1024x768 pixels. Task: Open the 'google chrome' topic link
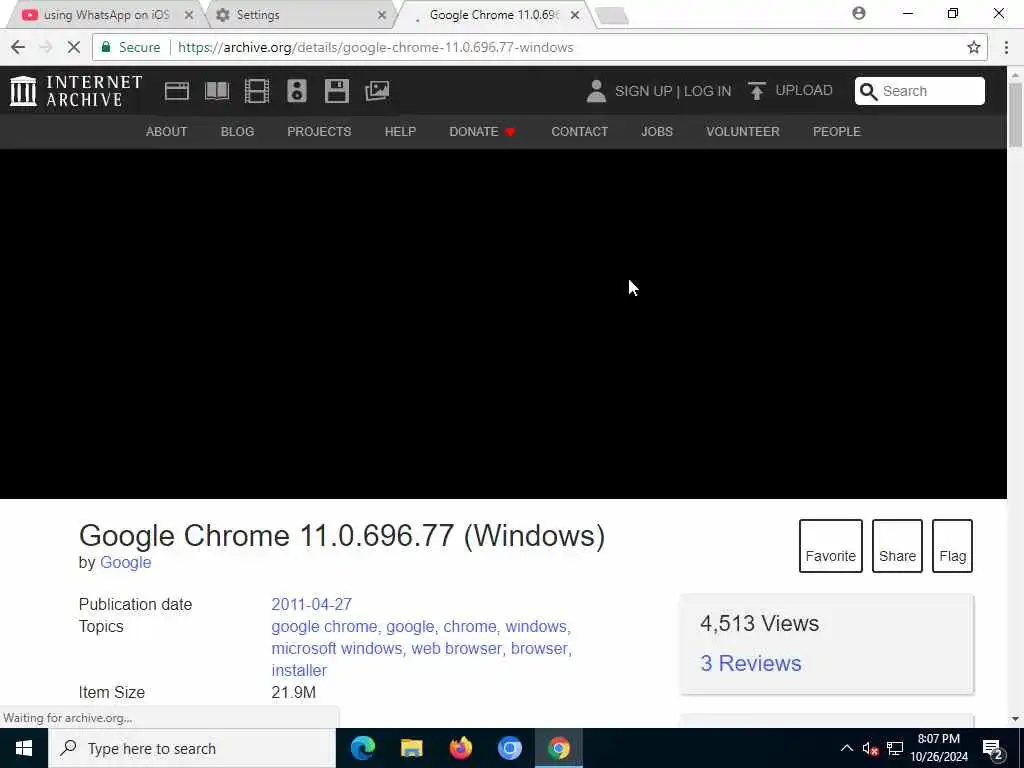(324, 626)
